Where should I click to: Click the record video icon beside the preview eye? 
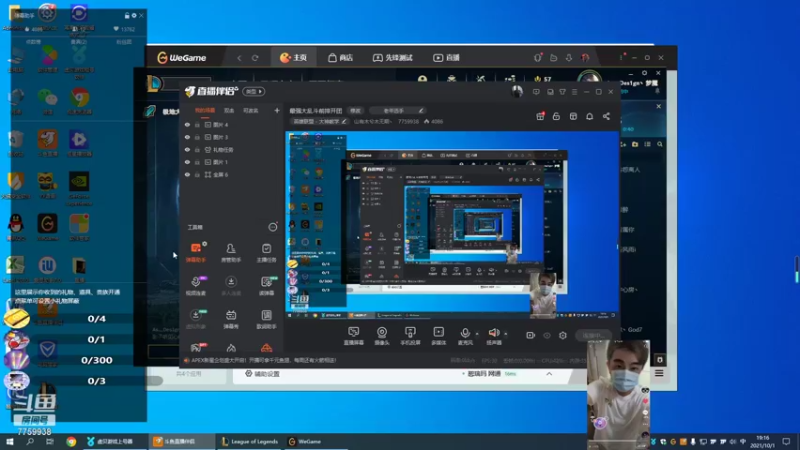[x=531, y=335]
